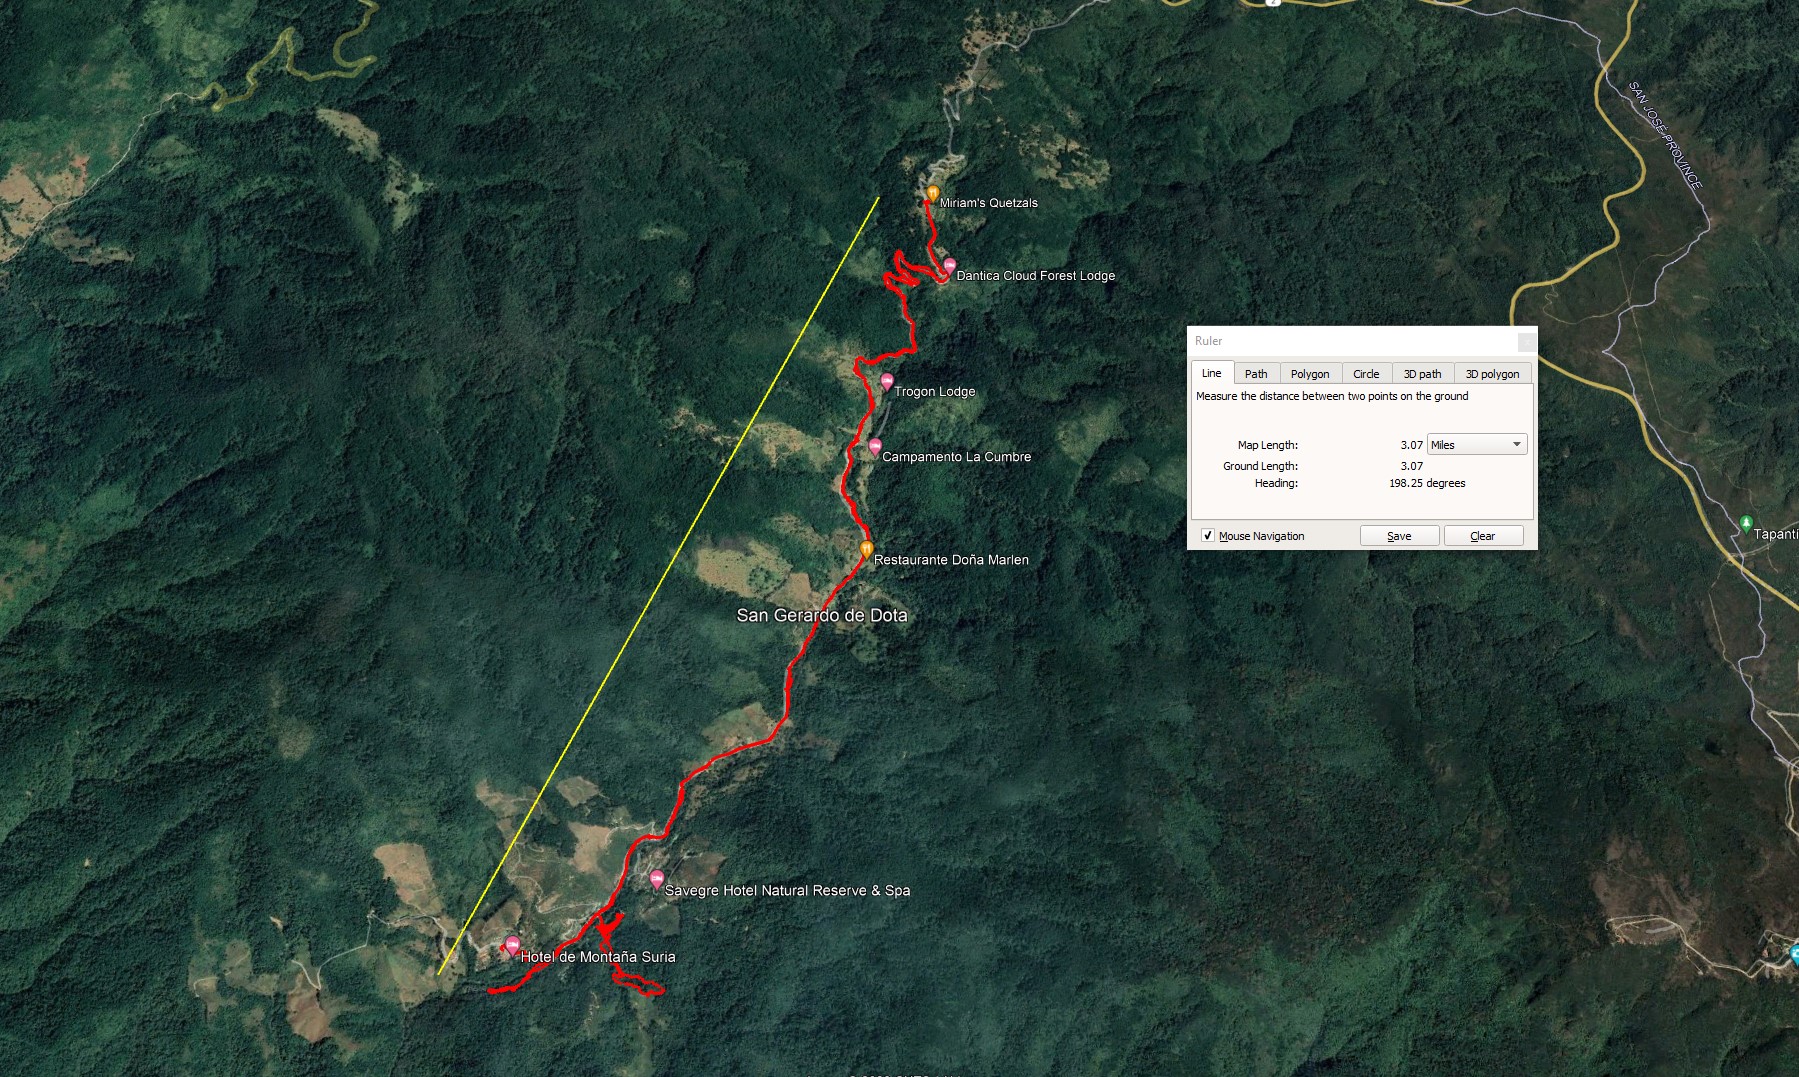Viewport: 1799px width, 1077px height.
Task: Switch to the Path tab
Action: click(x=1256, y=374)
